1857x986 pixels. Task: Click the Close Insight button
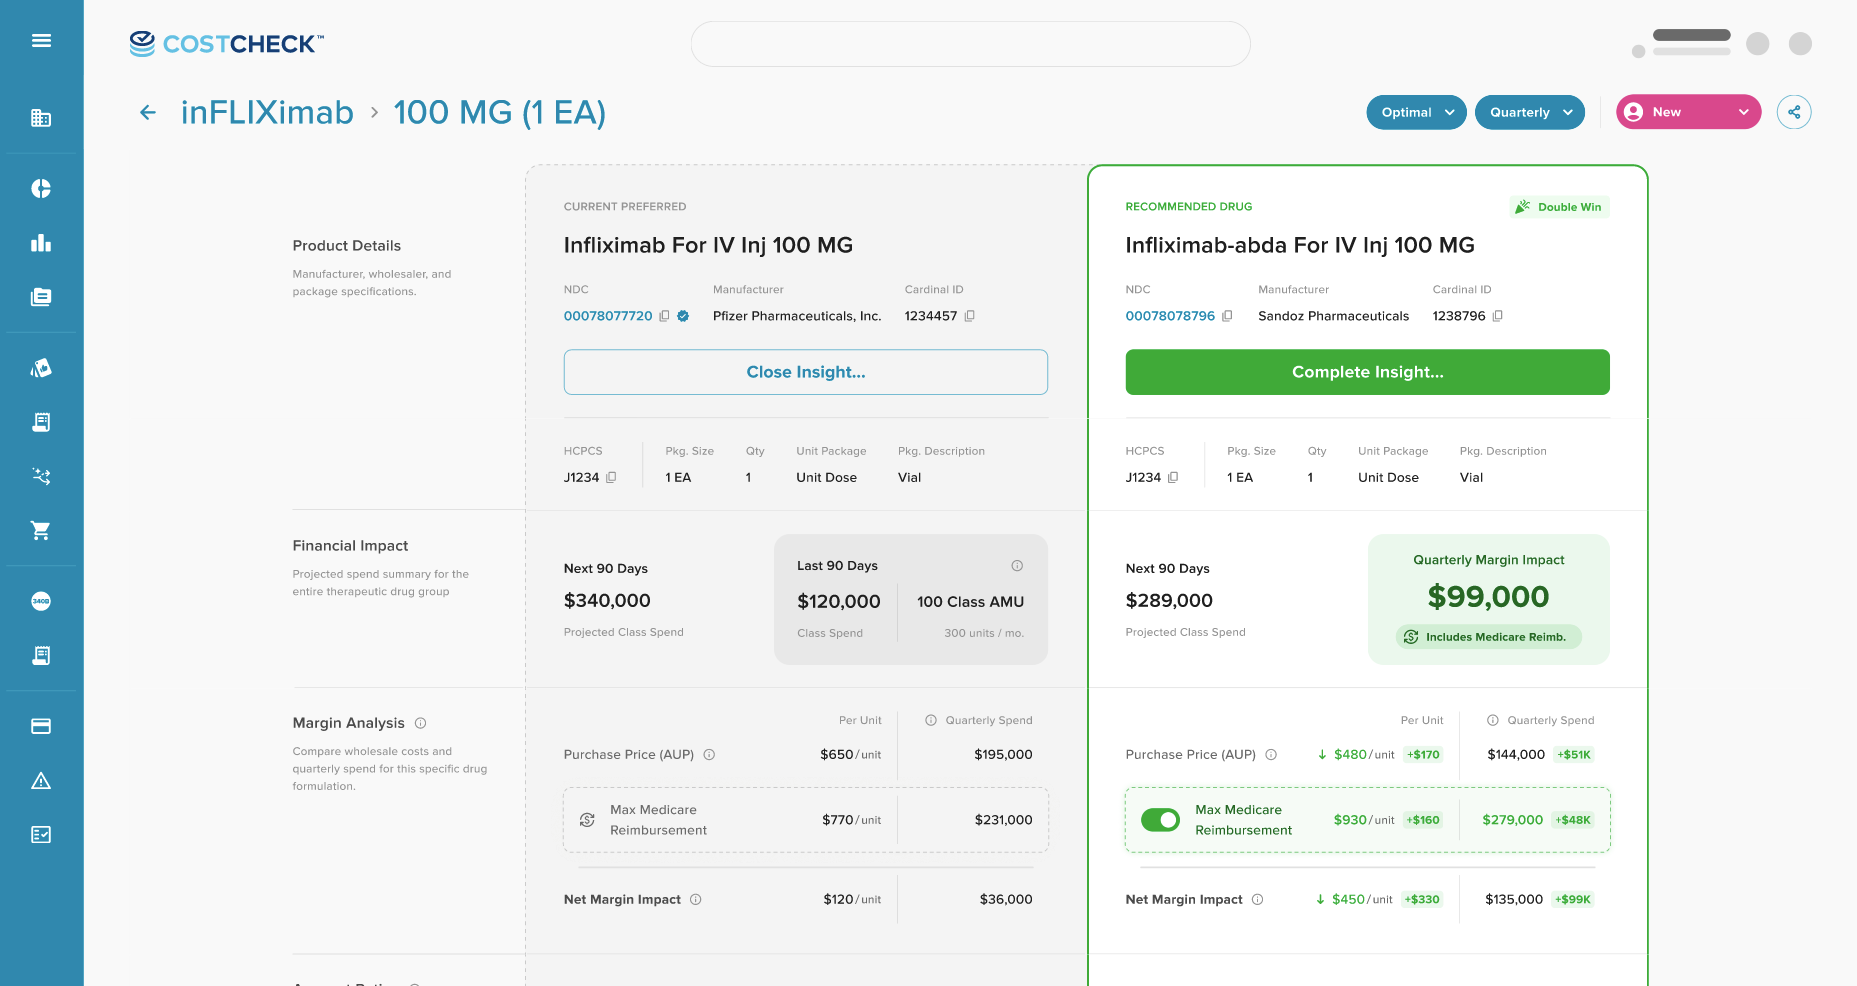[x=806, y=372]
